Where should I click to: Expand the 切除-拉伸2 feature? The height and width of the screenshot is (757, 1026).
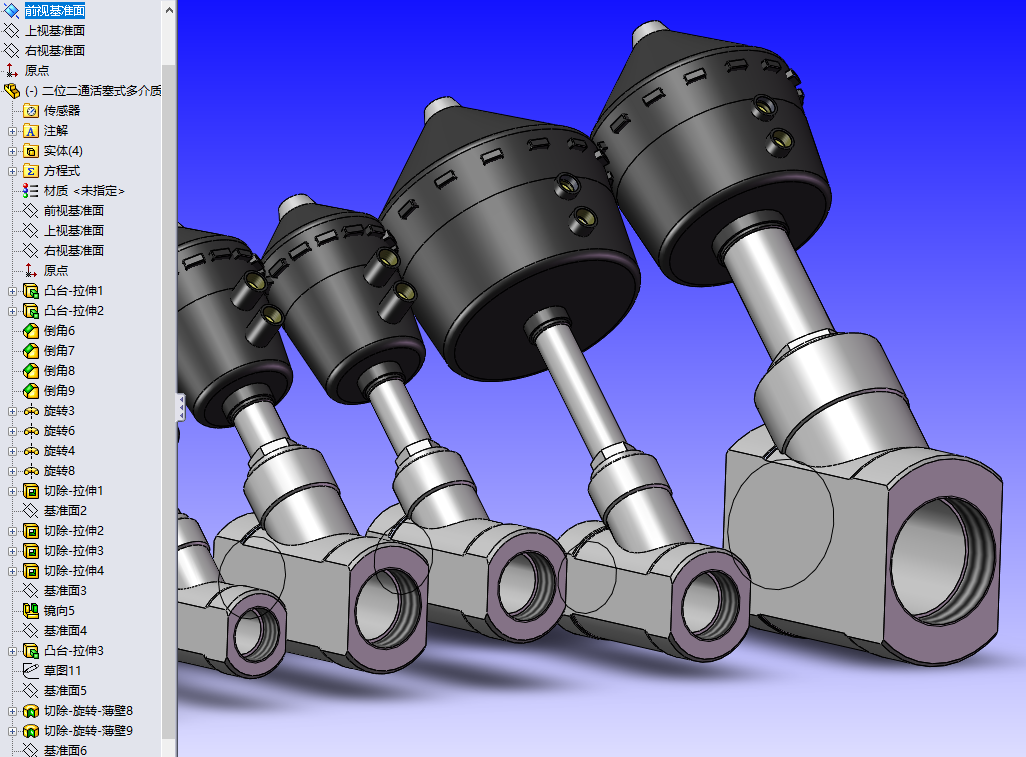[12, 531]
